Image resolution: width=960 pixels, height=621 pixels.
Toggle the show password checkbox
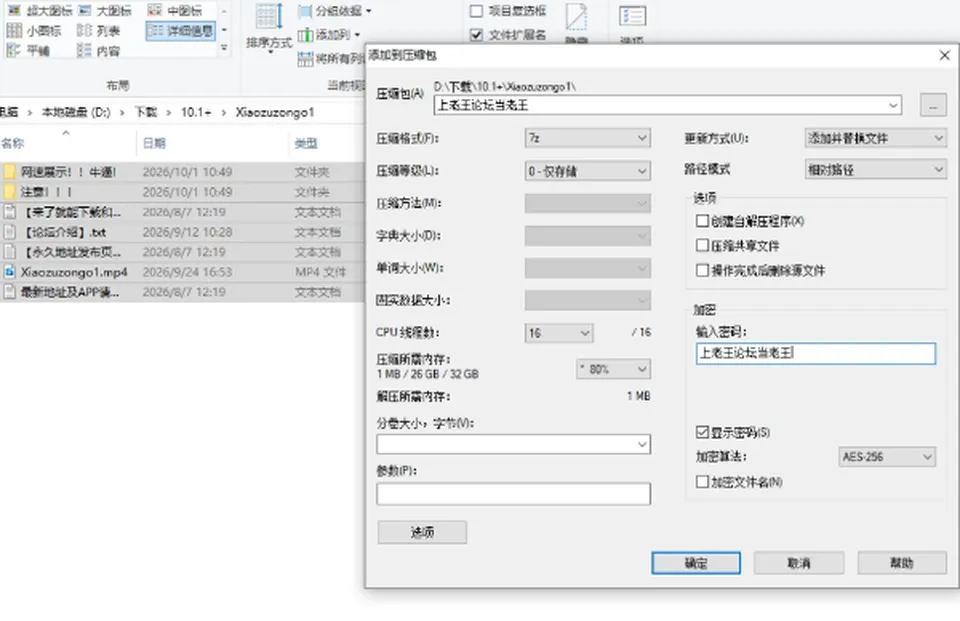coord(702,432)
